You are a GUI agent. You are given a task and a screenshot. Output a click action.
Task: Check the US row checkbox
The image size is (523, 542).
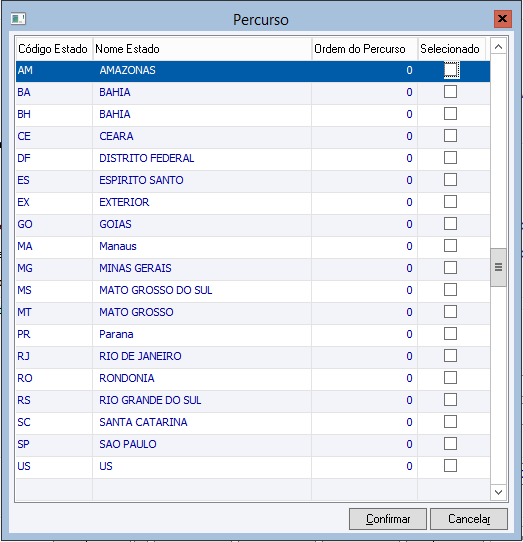[450, 466]
